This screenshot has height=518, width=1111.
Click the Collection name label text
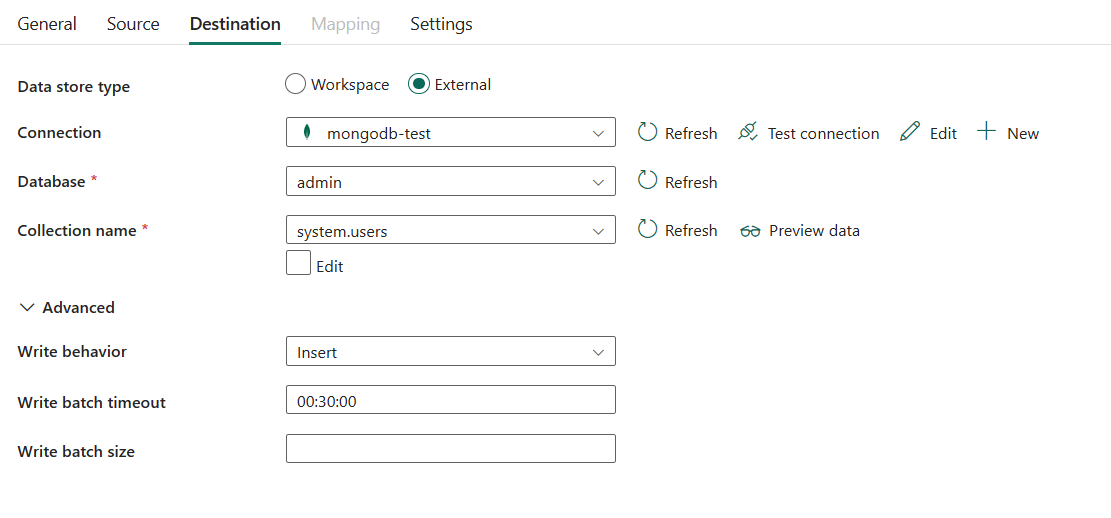coord(77,230)
